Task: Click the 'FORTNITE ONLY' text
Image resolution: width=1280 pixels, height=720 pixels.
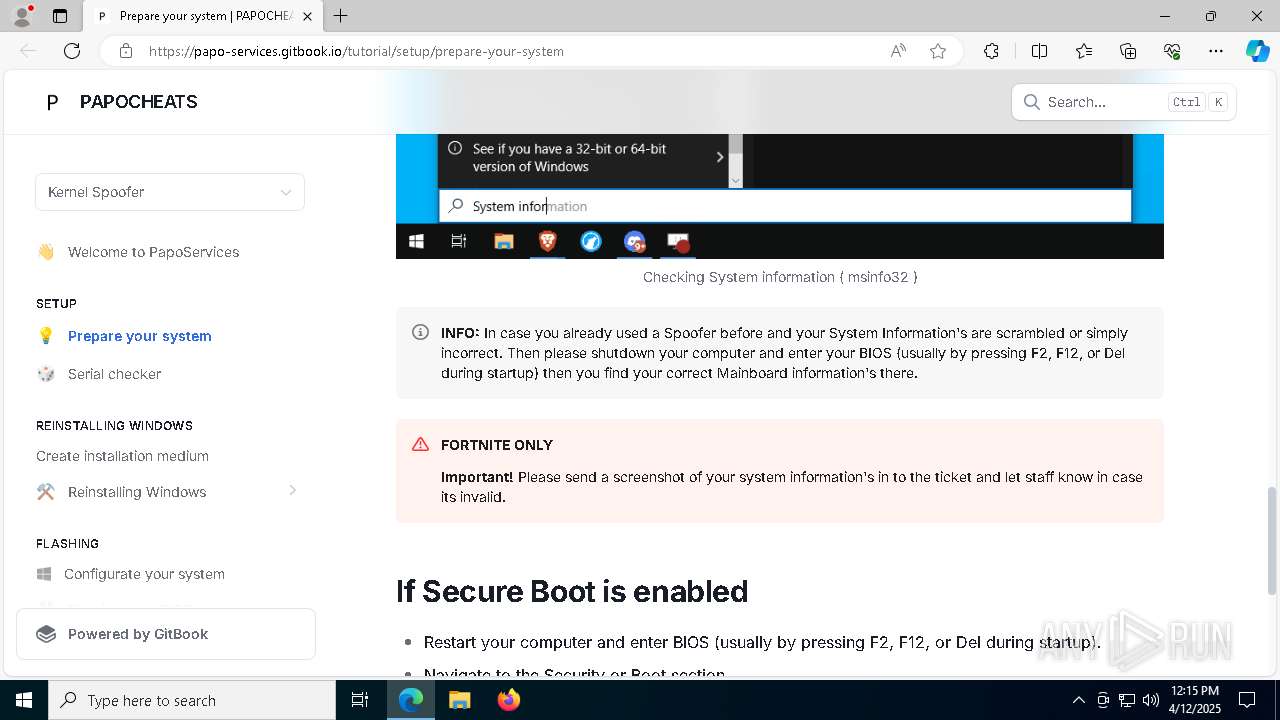Action: click(x=497, y=445)
